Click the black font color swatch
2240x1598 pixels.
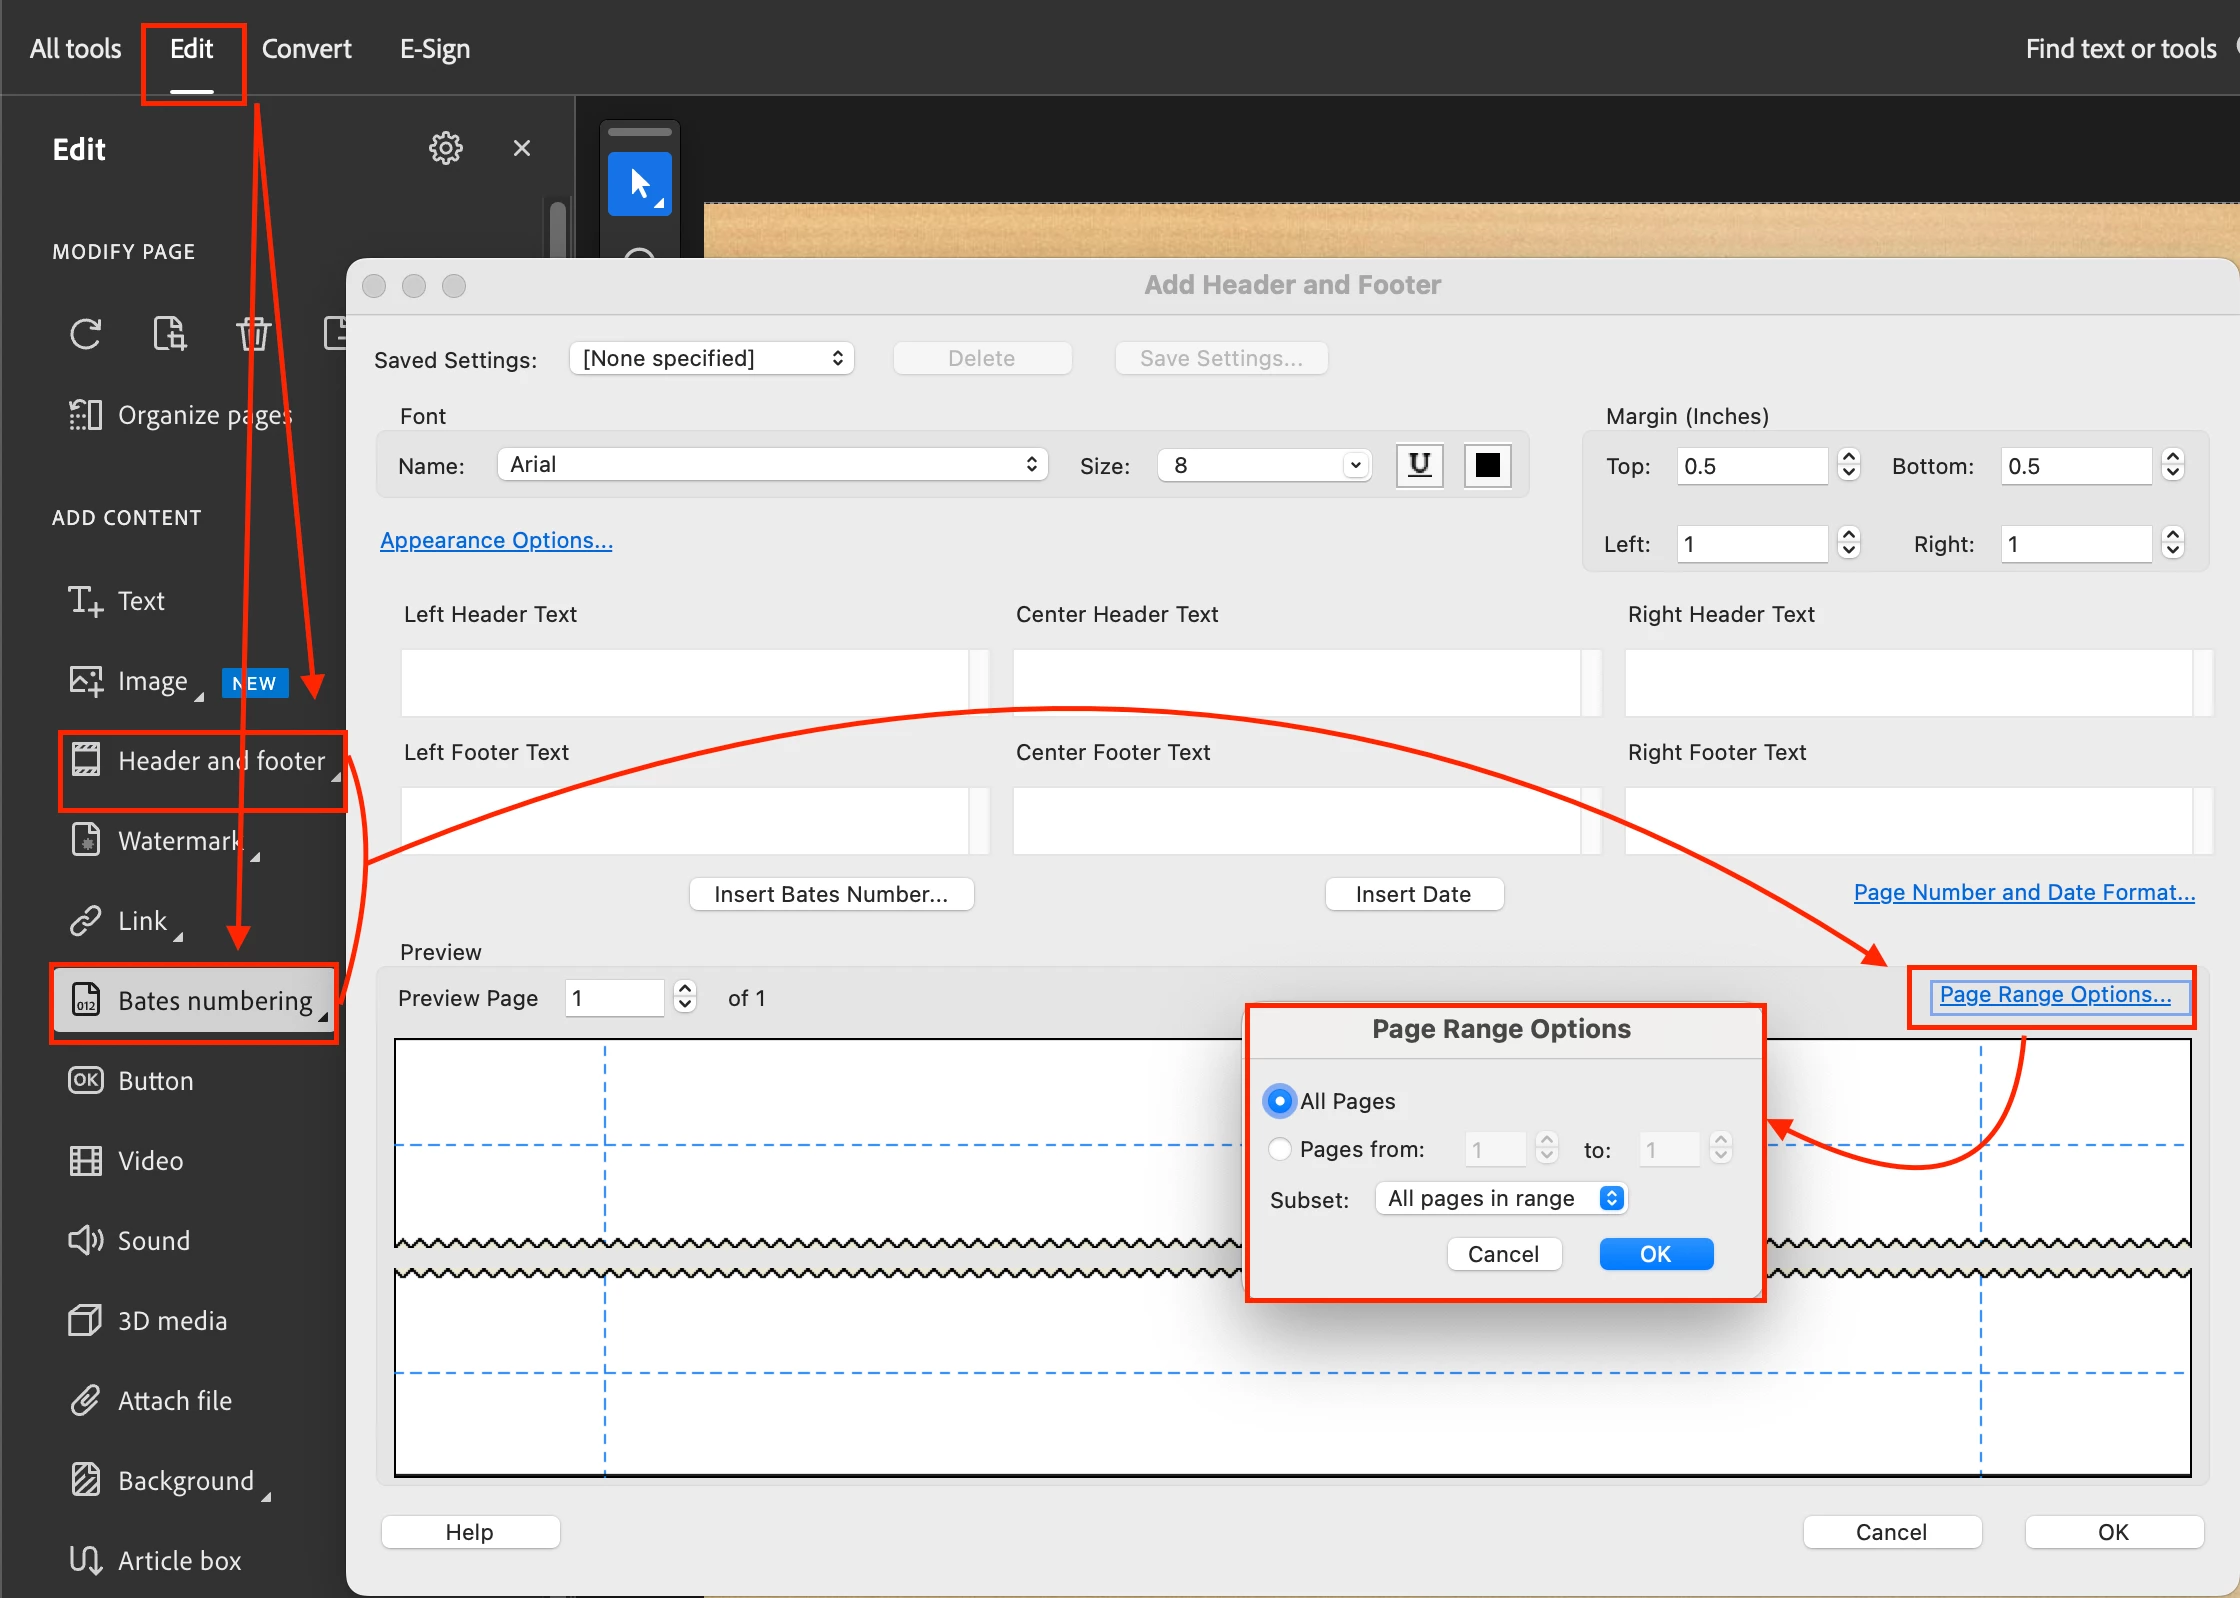coord(1487,465)
